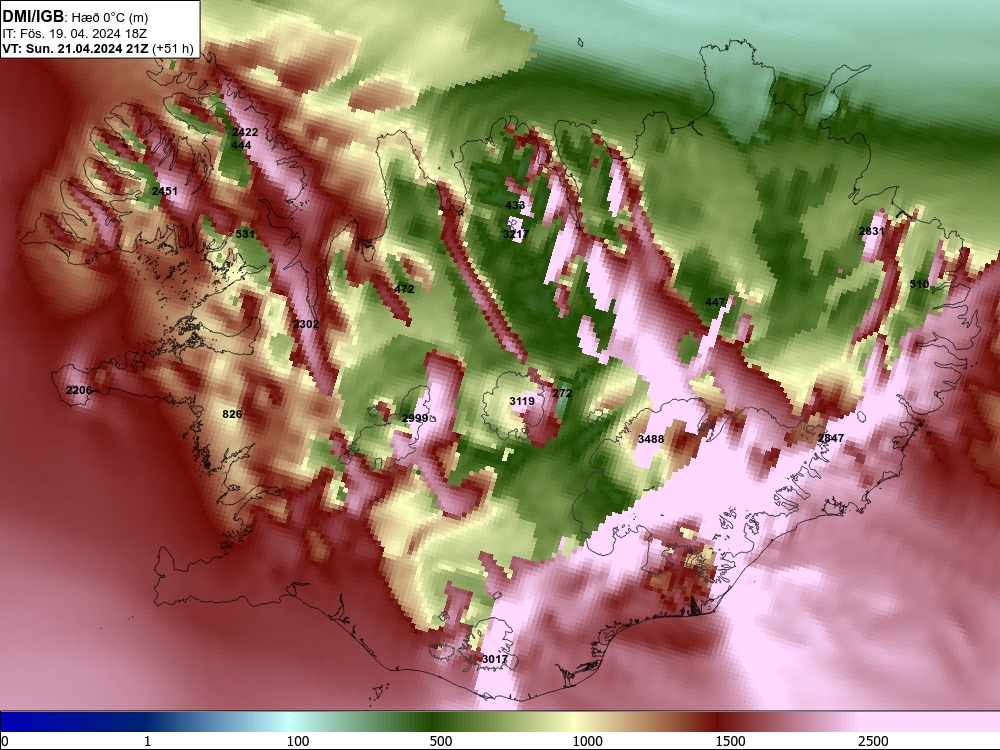Click the legend tick label 1000
Screen dimensions: 1000x750
point(587,741)
